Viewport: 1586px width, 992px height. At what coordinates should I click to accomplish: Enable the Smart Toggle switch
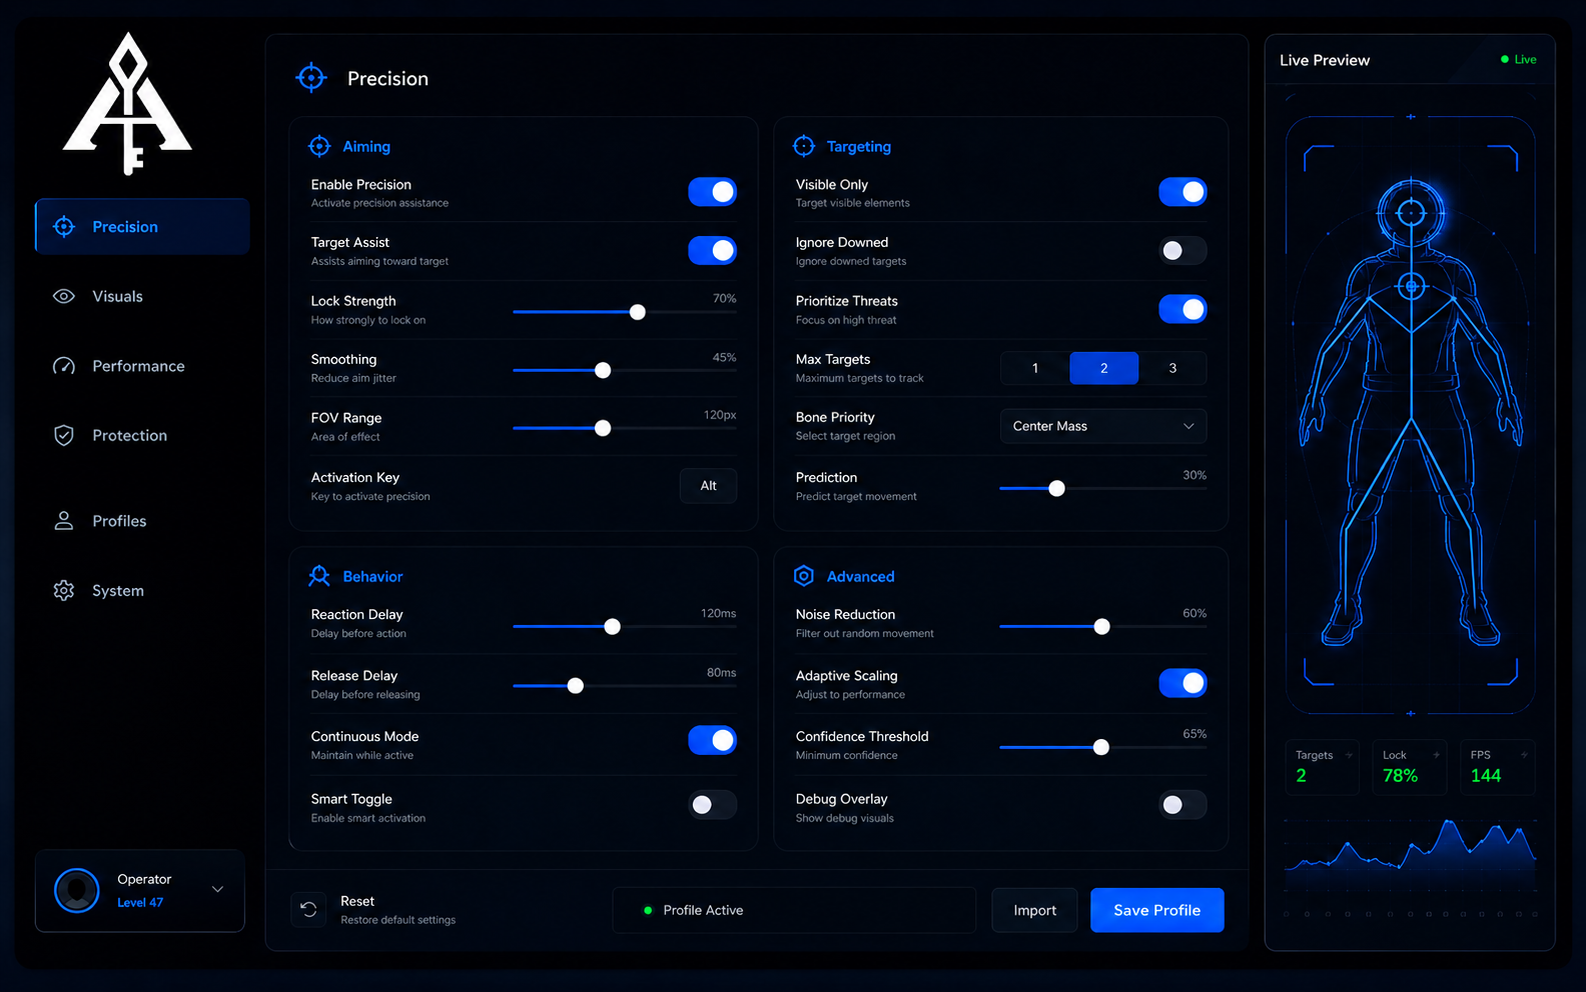pyautogui.click(x=712, y=805)
